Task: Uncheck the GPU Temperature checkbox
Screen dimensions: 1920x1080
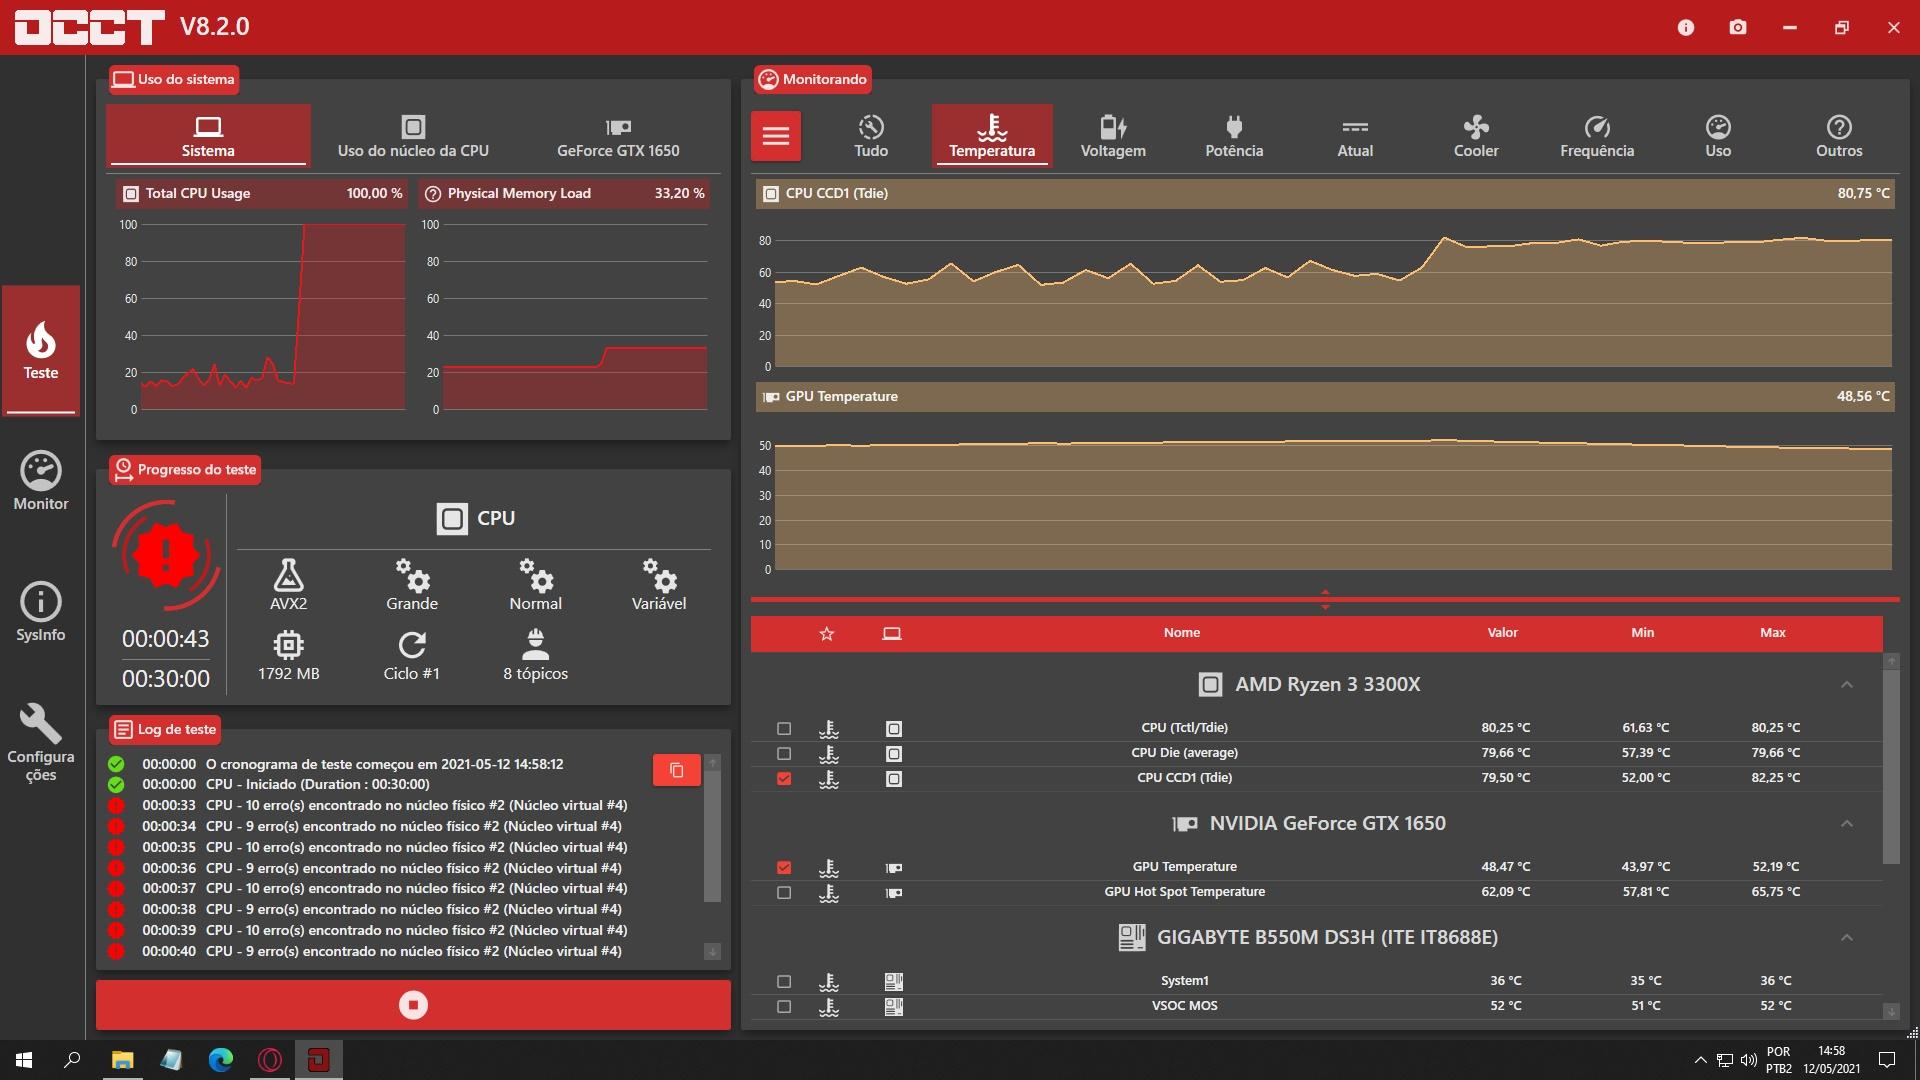Action: click(x=784, y=868)
